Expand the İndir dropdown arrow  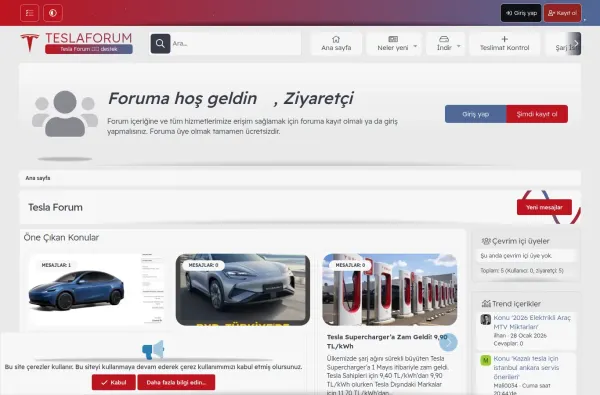click(x=458, y=46)
